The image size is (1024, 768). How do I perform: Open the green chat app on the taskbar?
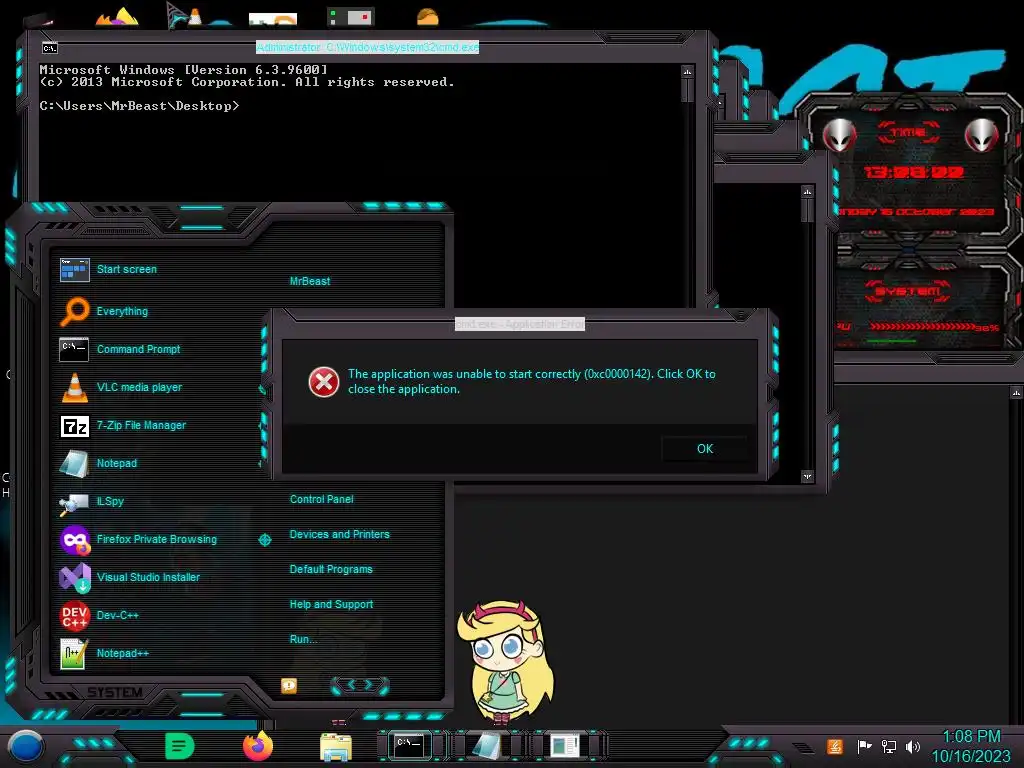179,746
